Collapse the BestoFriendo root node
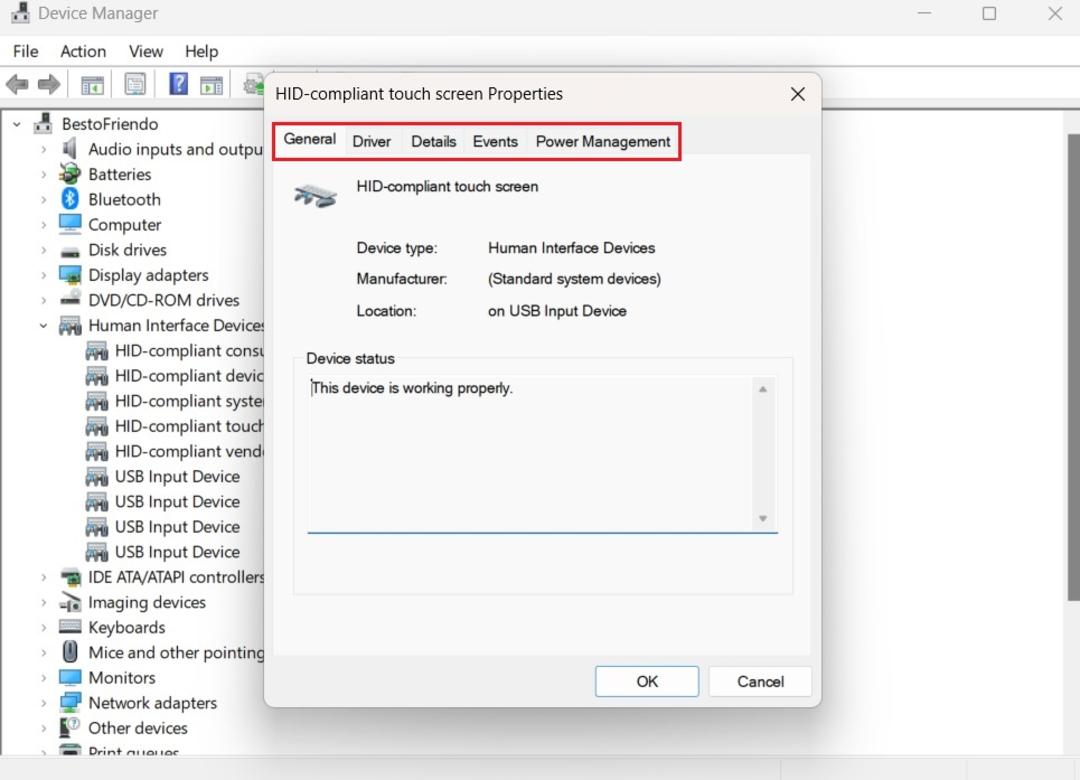This screenshot has height=780, width=1080. 17,124
